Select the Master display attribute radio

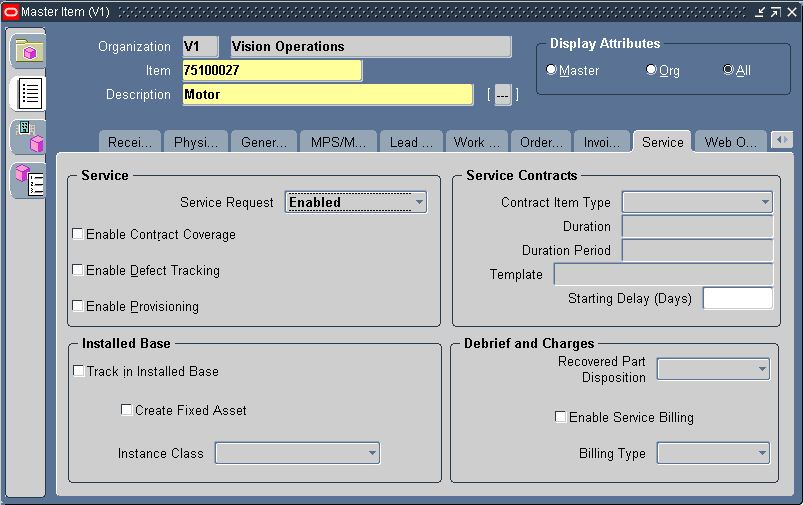551,69
